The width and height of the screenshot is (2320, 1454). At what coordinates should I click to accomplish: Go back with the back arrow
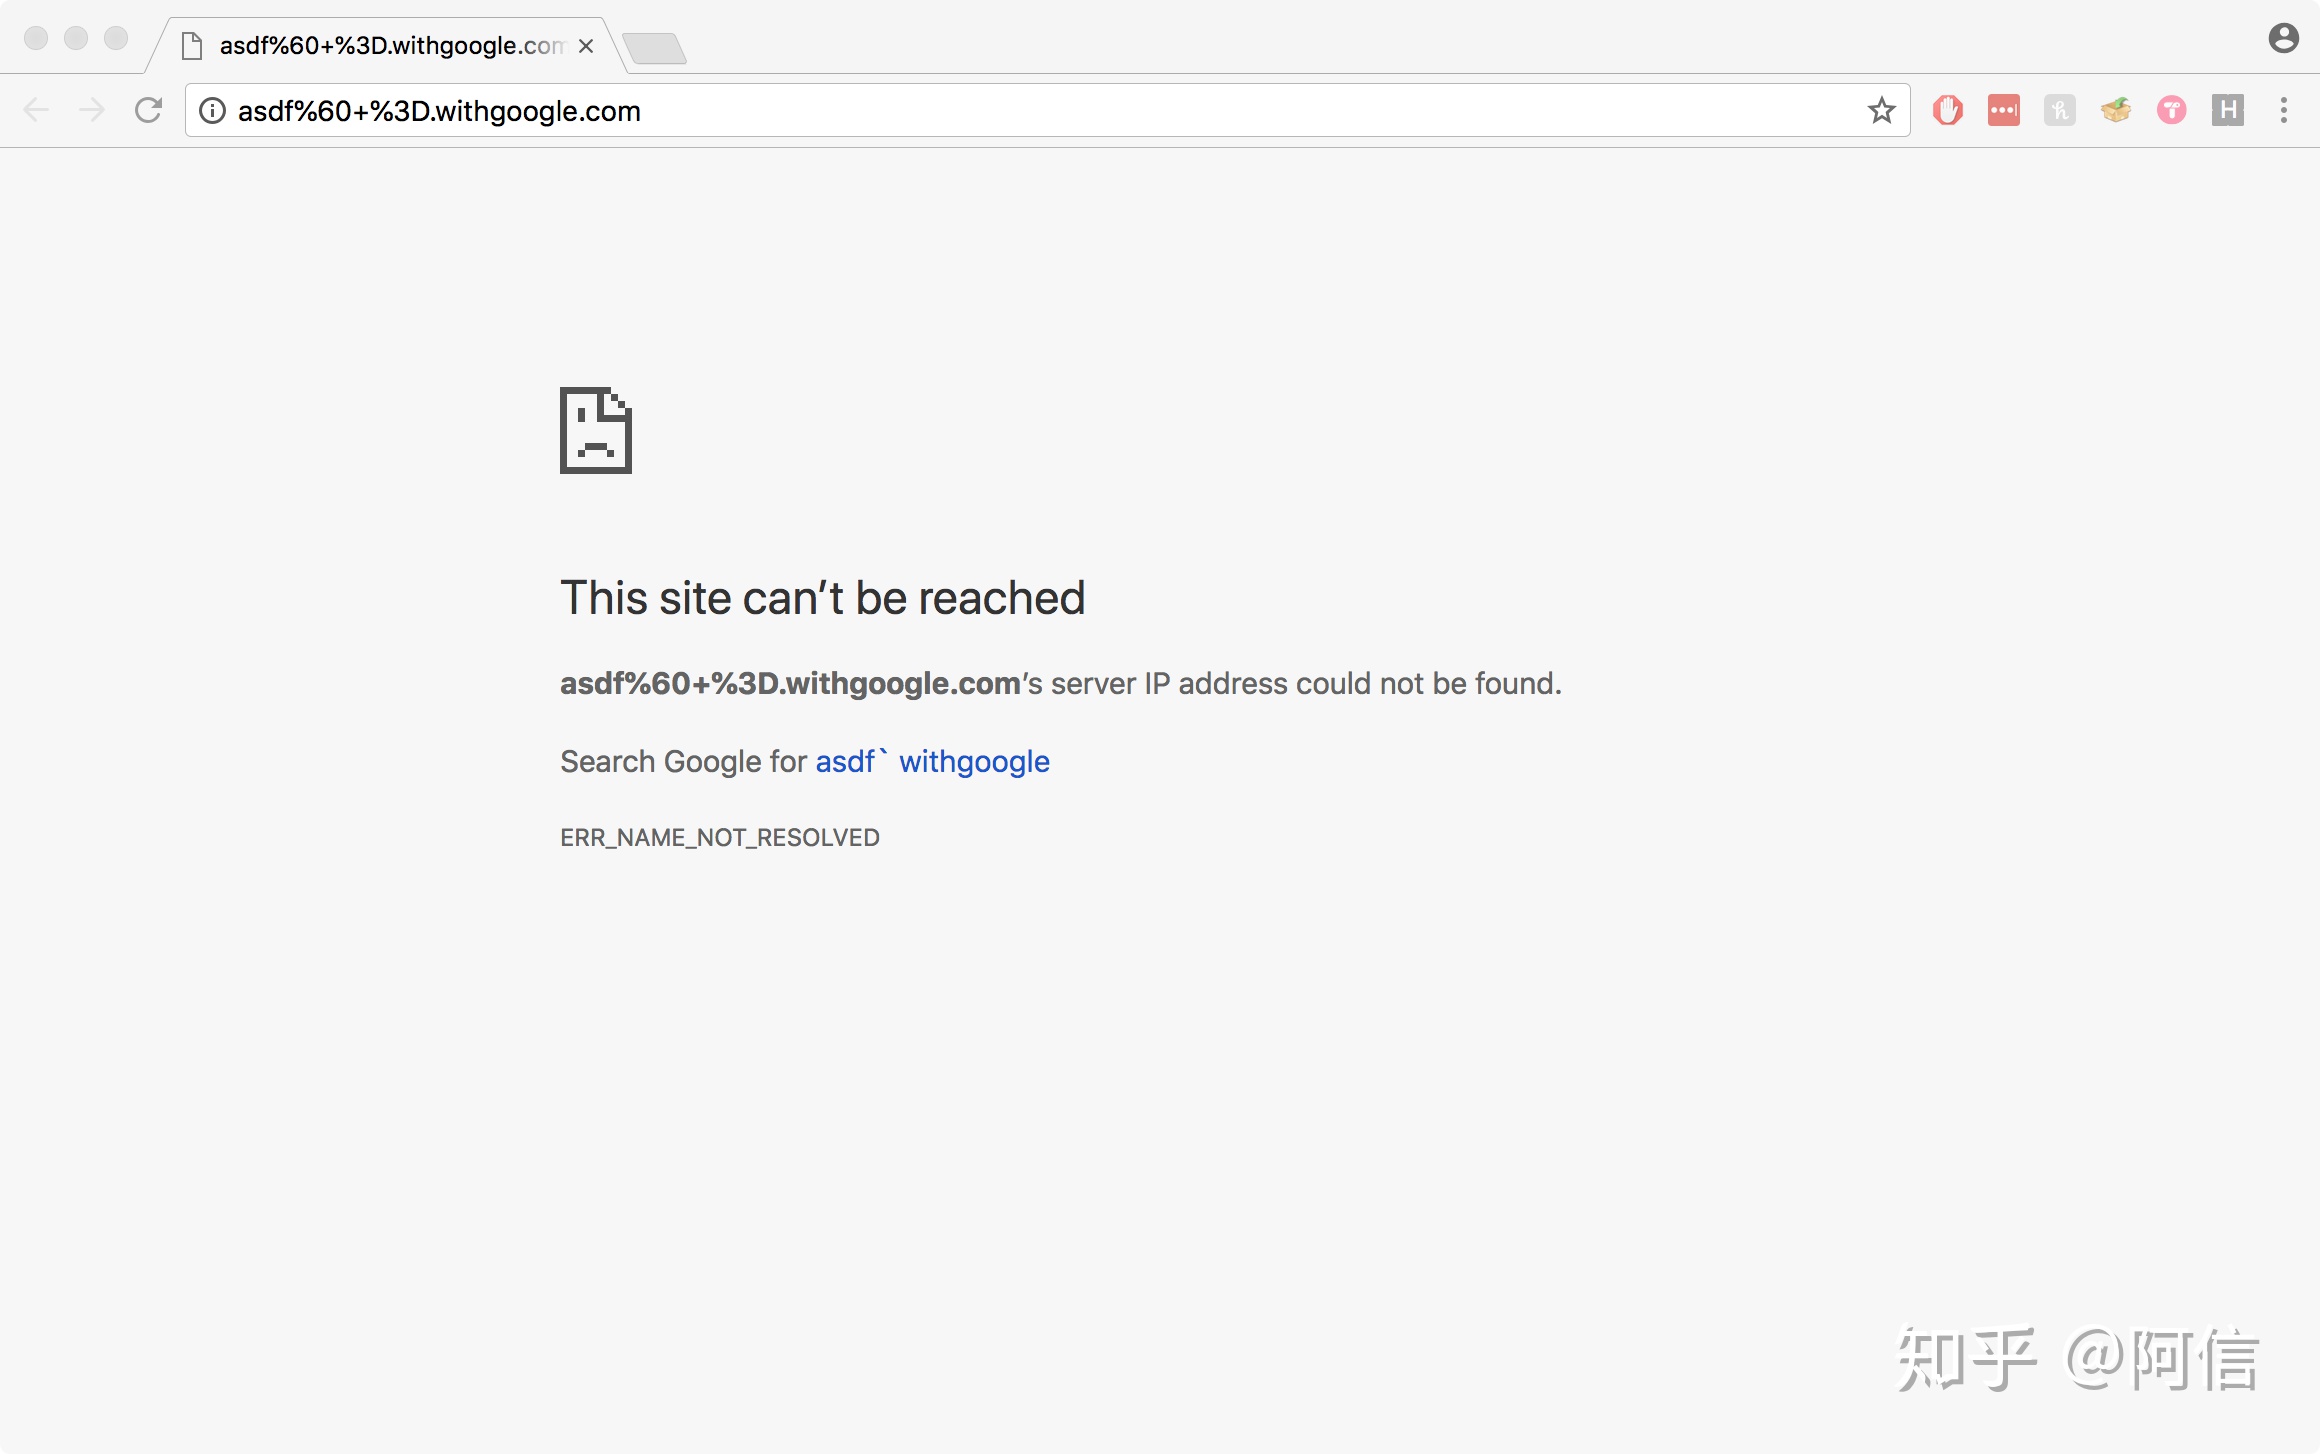pos(36,110)
